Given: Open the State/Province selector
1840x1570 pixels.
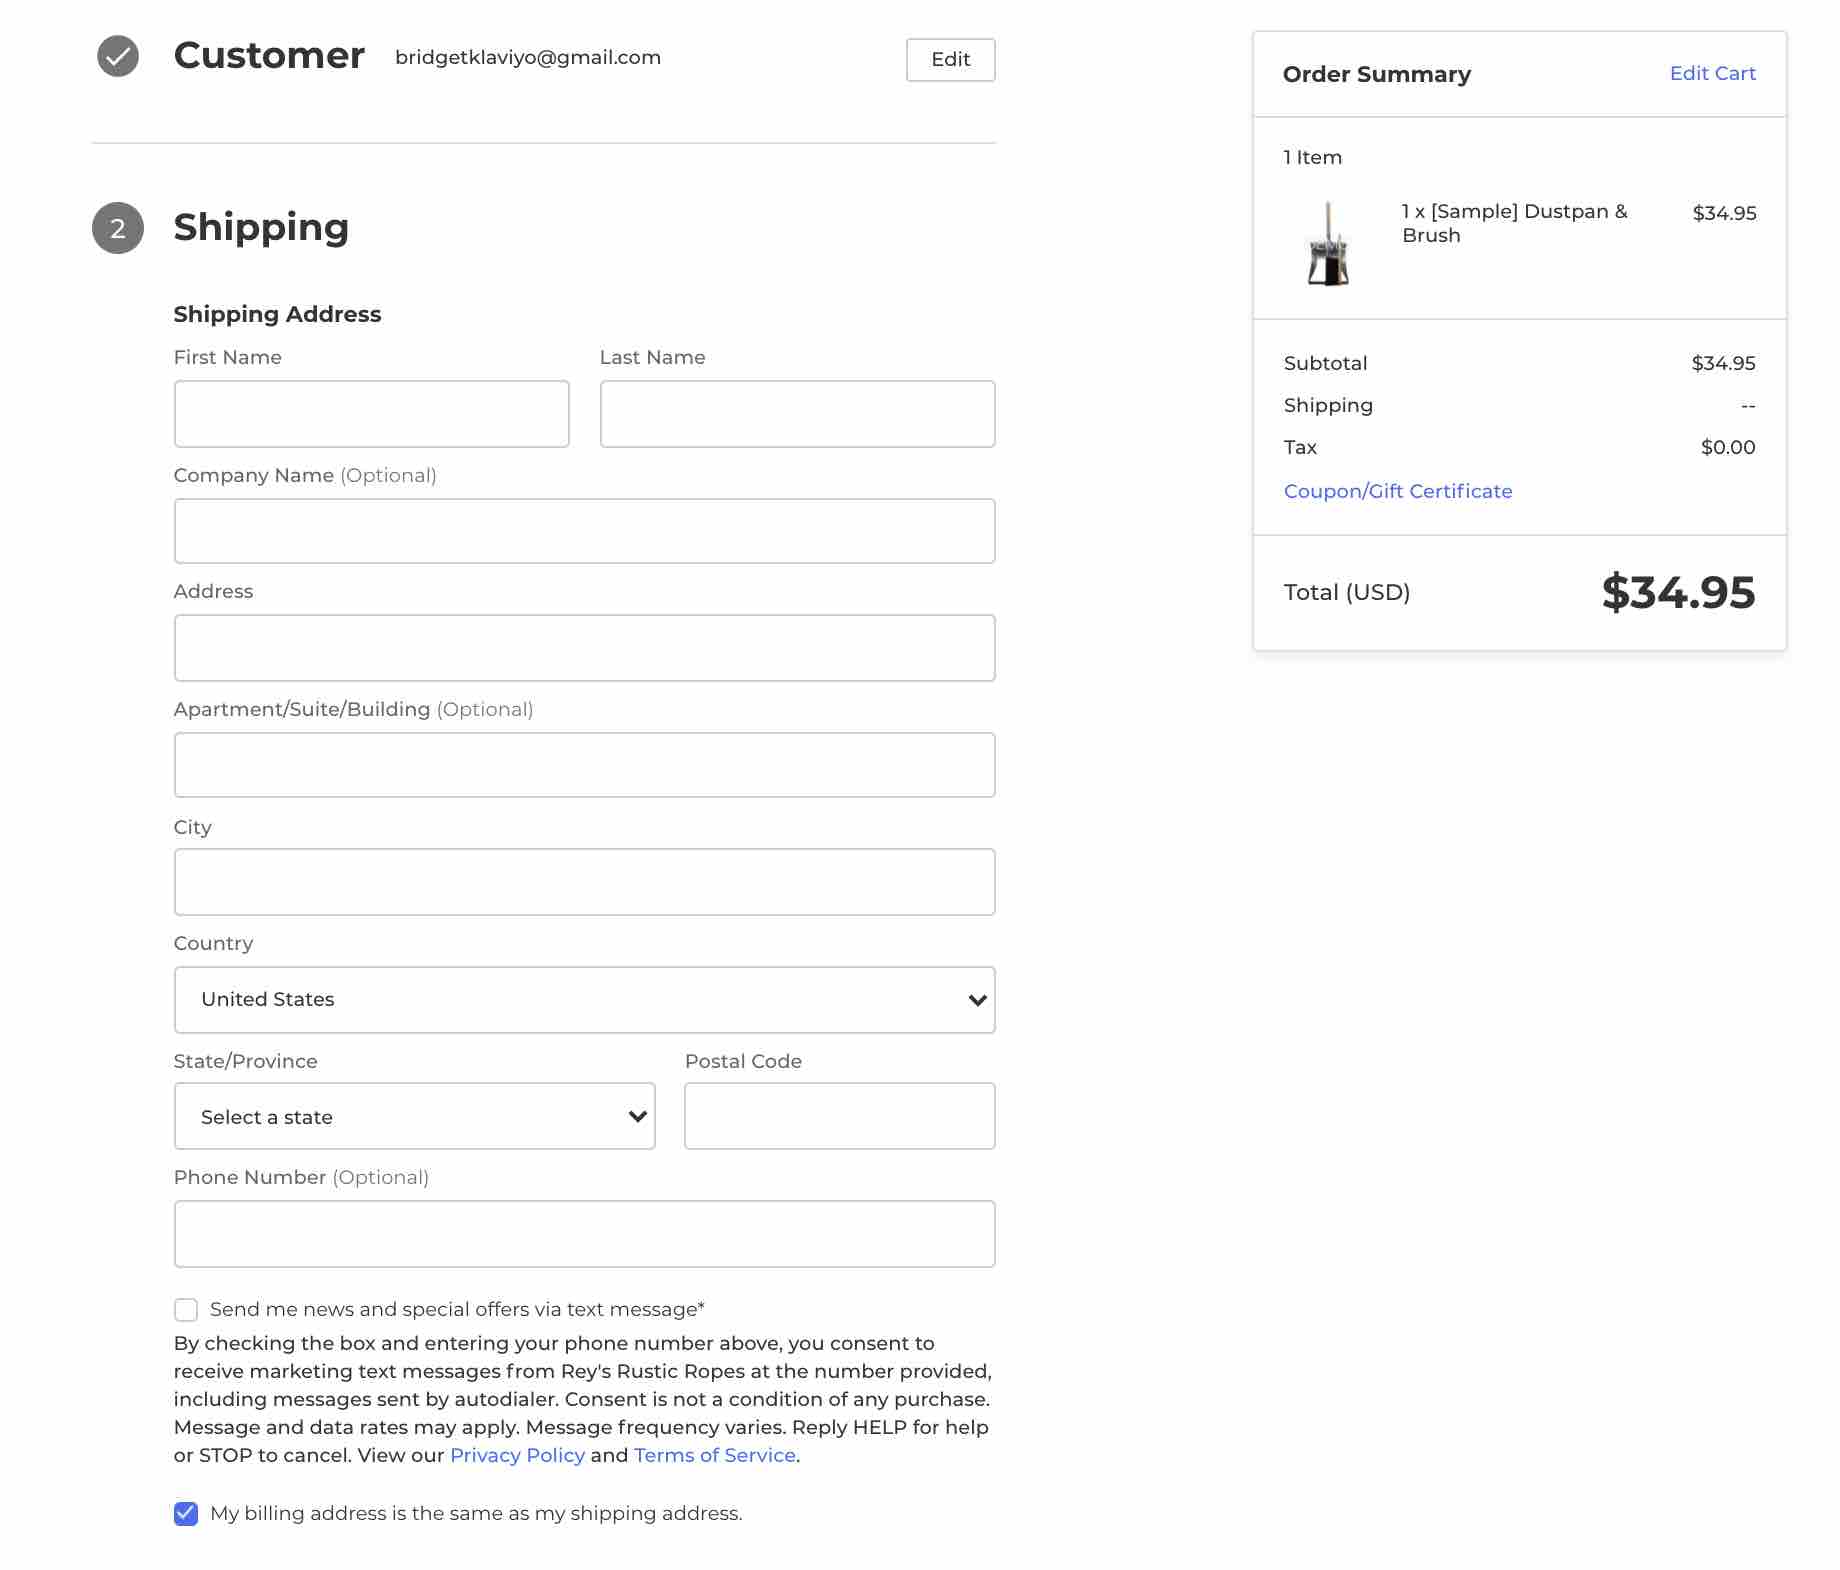Looking at the screenshot, I should tap(414, 1116).
